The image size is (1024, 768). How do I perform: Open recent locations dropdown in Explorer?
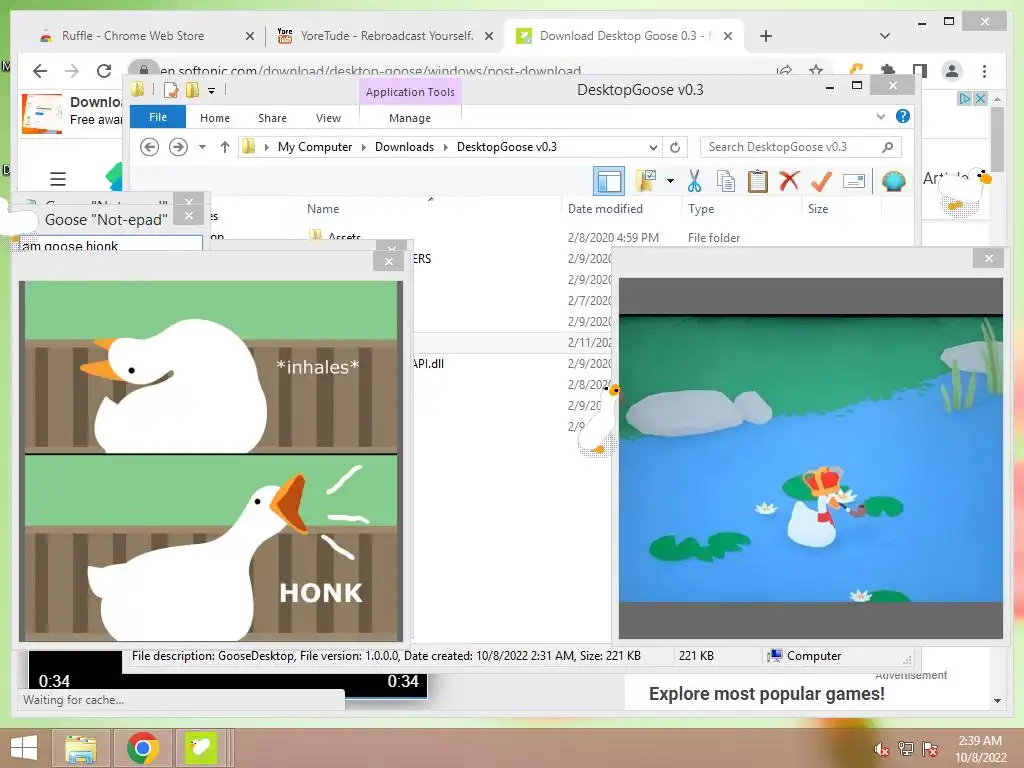pos(202,147)
